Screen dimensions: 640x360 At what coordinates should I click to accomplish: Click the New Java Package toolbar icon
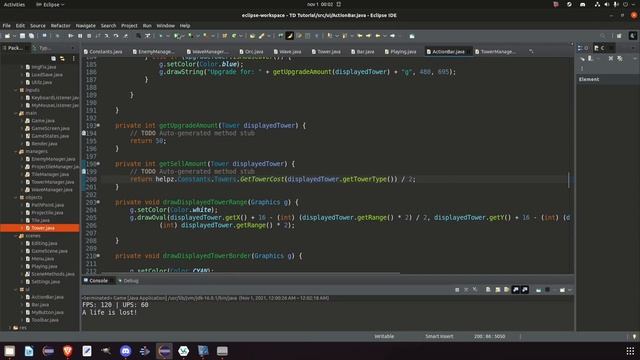[224, 36]
